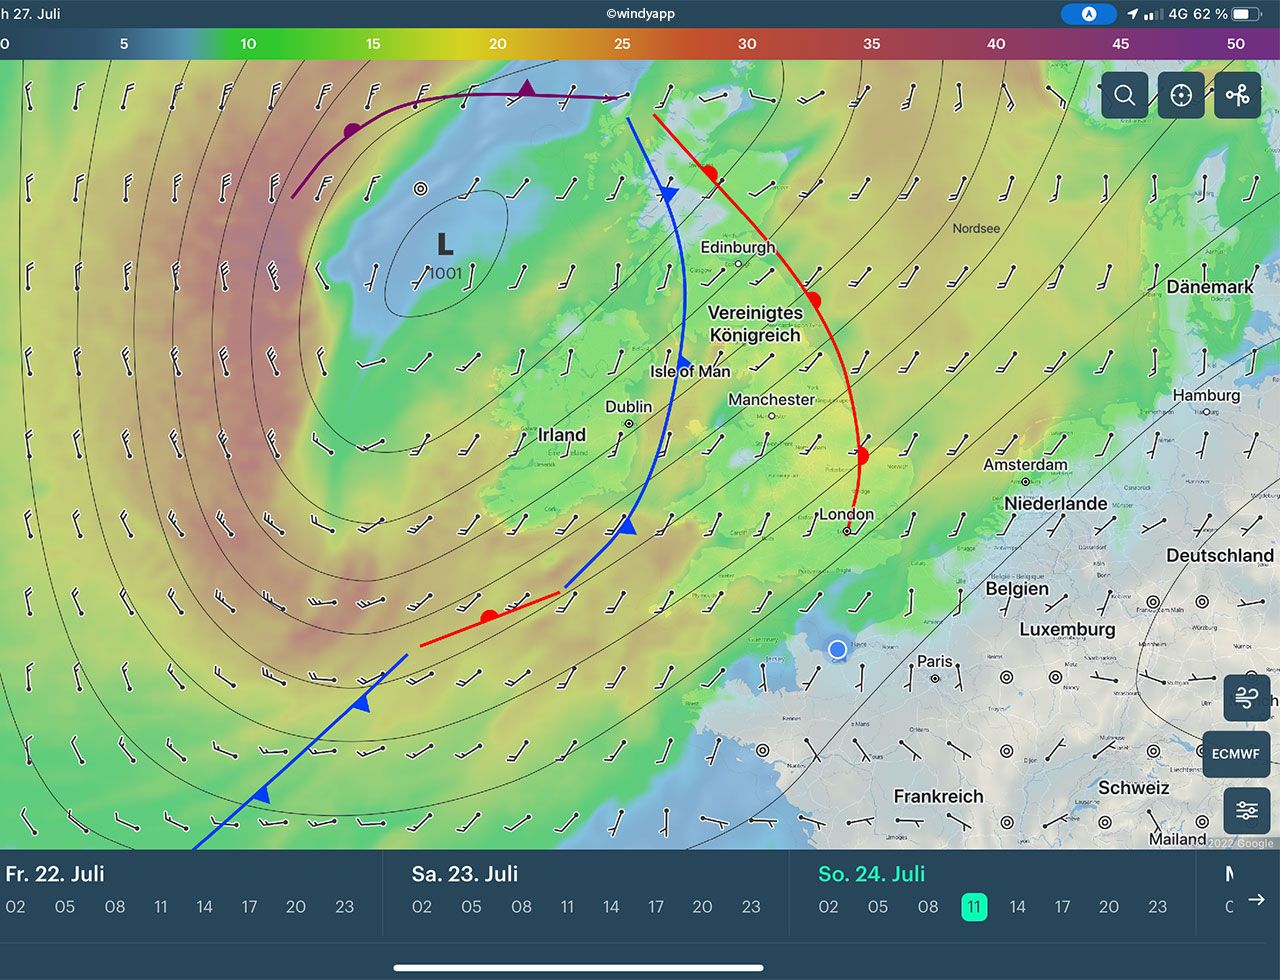Tap the share map icon
The image size is (1280, 980).
[x=1238, y=95]
